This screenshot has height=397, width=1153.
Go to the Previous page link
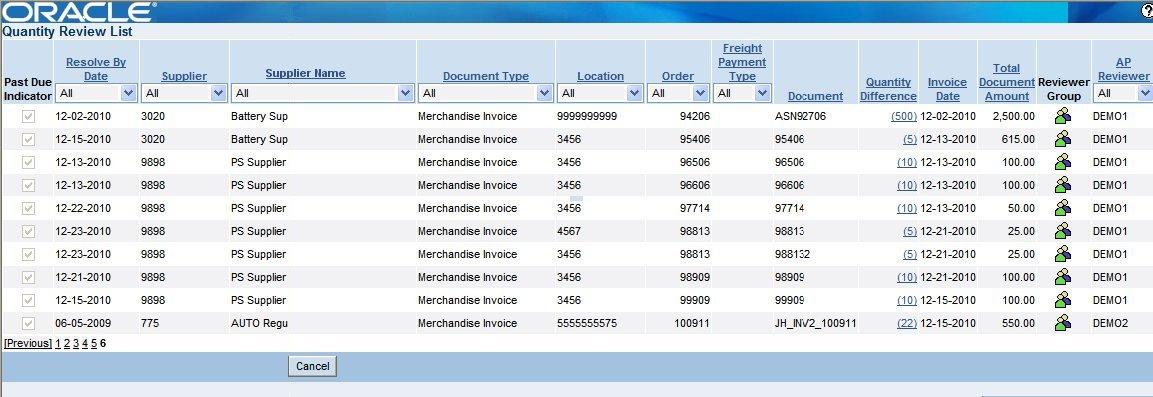click(28, 343)
